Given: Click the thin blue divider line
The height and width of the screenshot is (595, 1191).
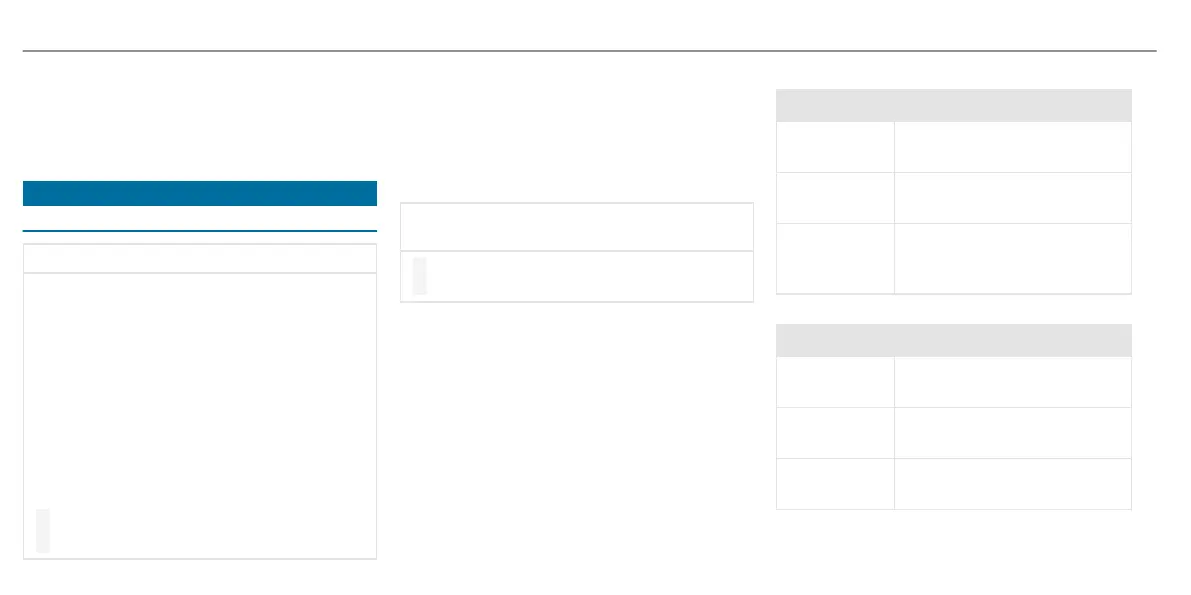Looking at the screenshot, I should pos(200,230).
